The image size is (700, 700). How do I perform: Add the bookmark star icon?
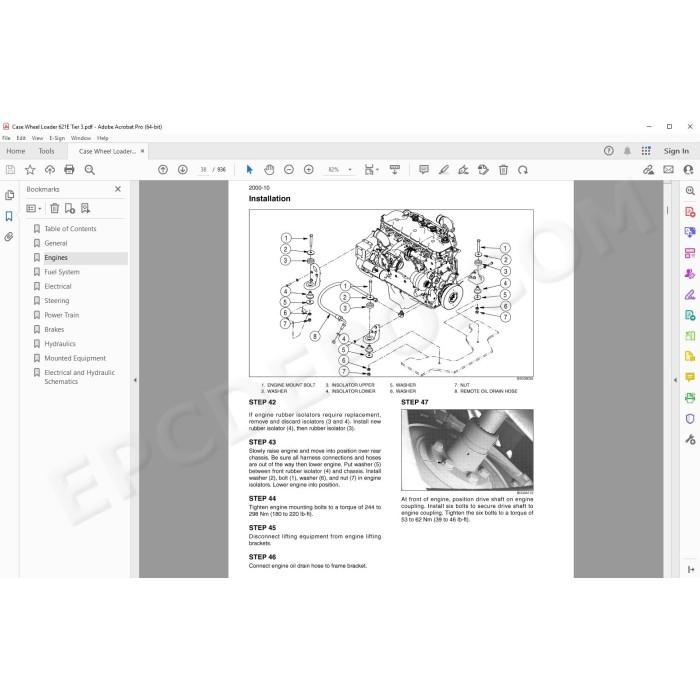tap(30, 170)
